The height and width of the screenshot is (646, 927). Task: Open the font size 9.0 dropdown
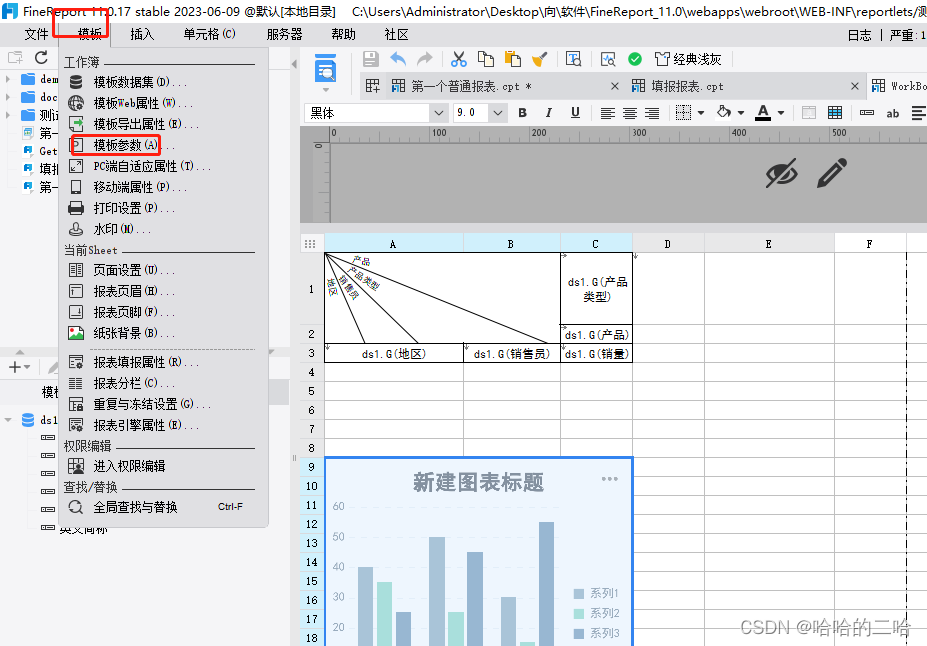pyautogui.click(x=496, y=112)
